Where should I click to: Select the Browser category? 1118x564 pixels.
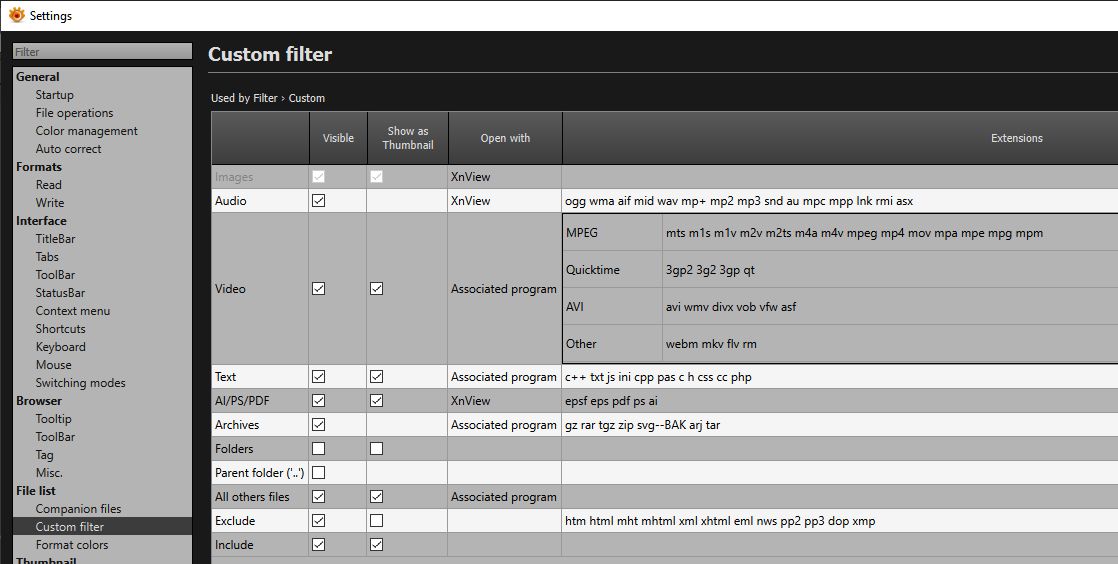39,401
